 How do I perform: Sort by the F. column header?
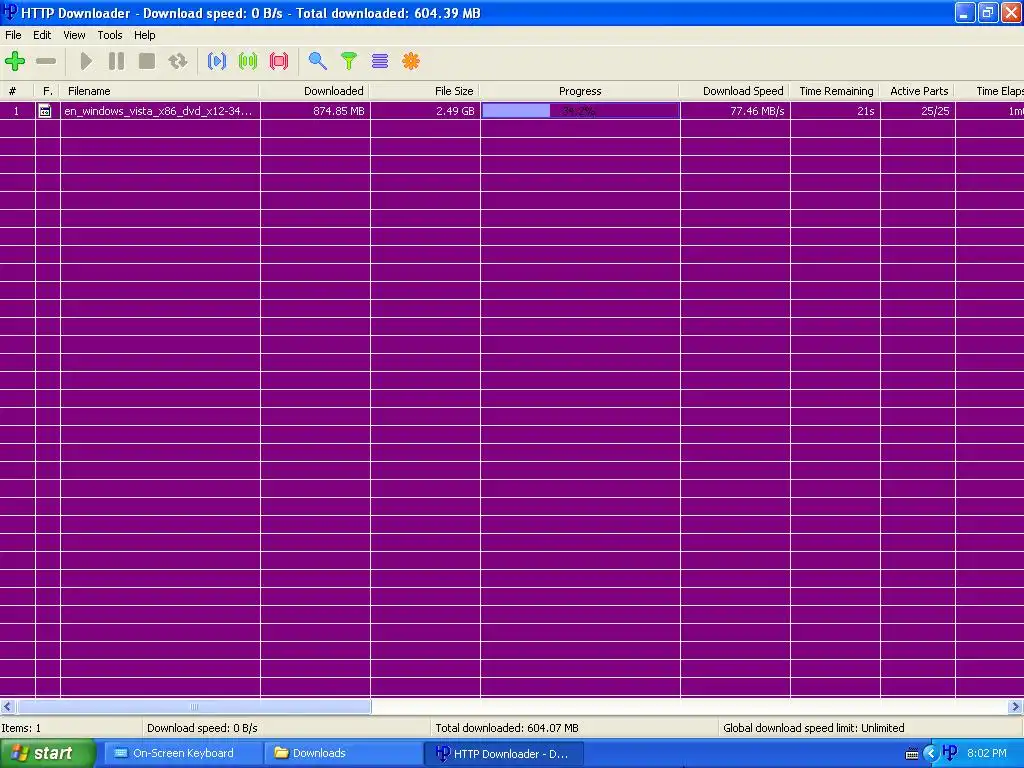click(x=48, y=91)
